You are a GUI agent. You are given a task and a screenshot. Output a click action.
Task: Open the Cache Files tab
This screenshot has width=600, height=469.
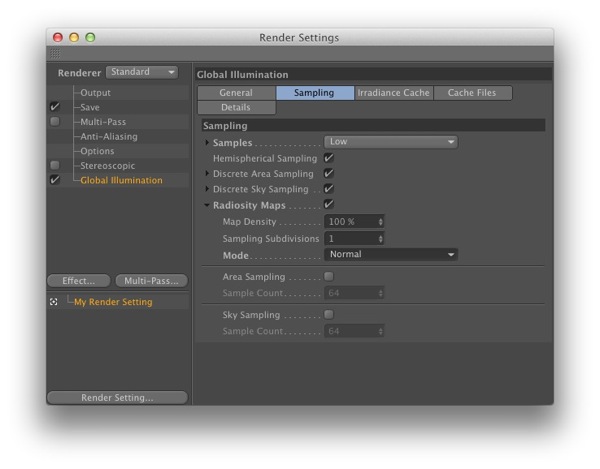tap(472, 93)
